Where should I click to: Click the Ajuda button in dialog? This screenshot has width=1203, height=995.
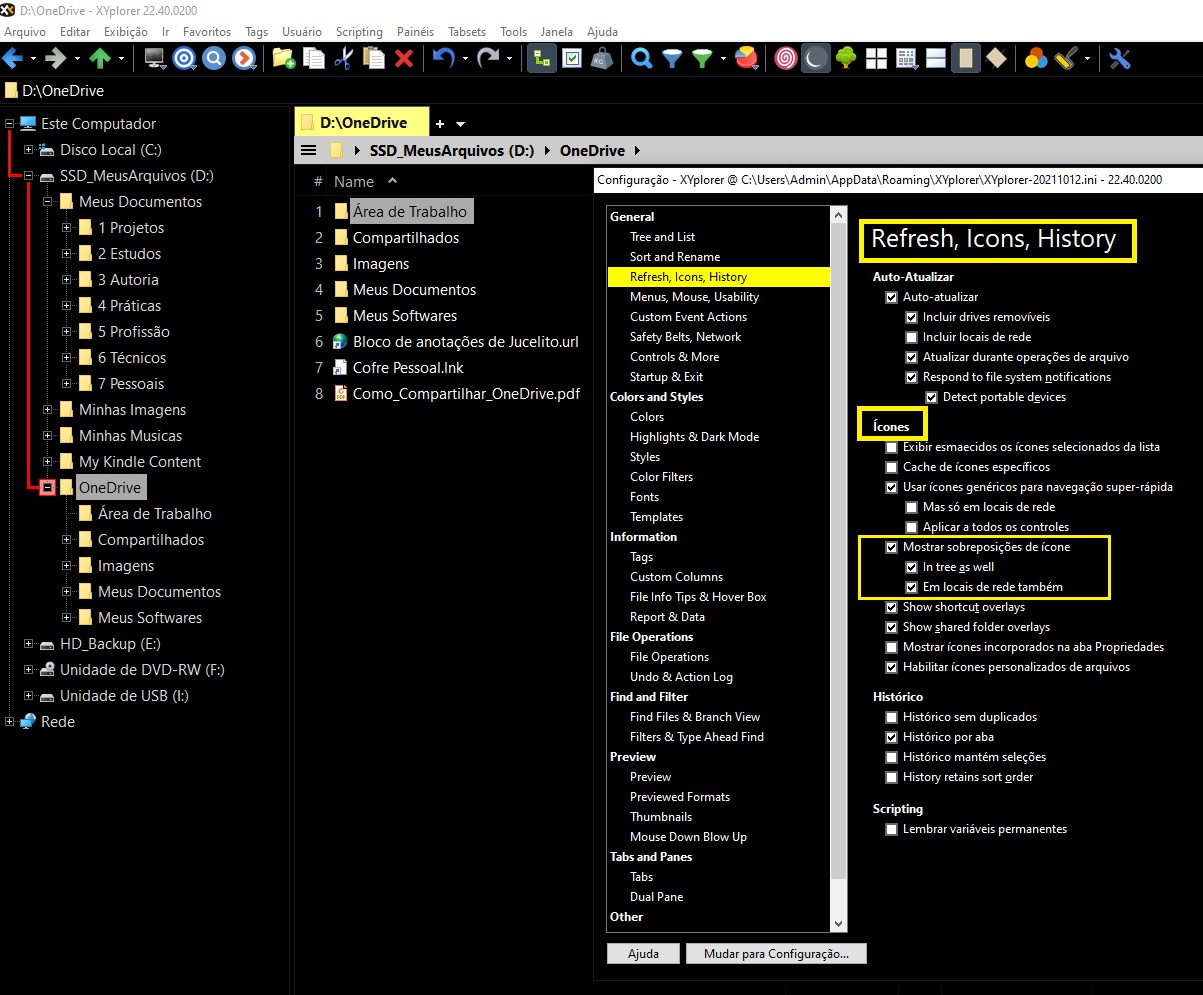pos(643,953)
